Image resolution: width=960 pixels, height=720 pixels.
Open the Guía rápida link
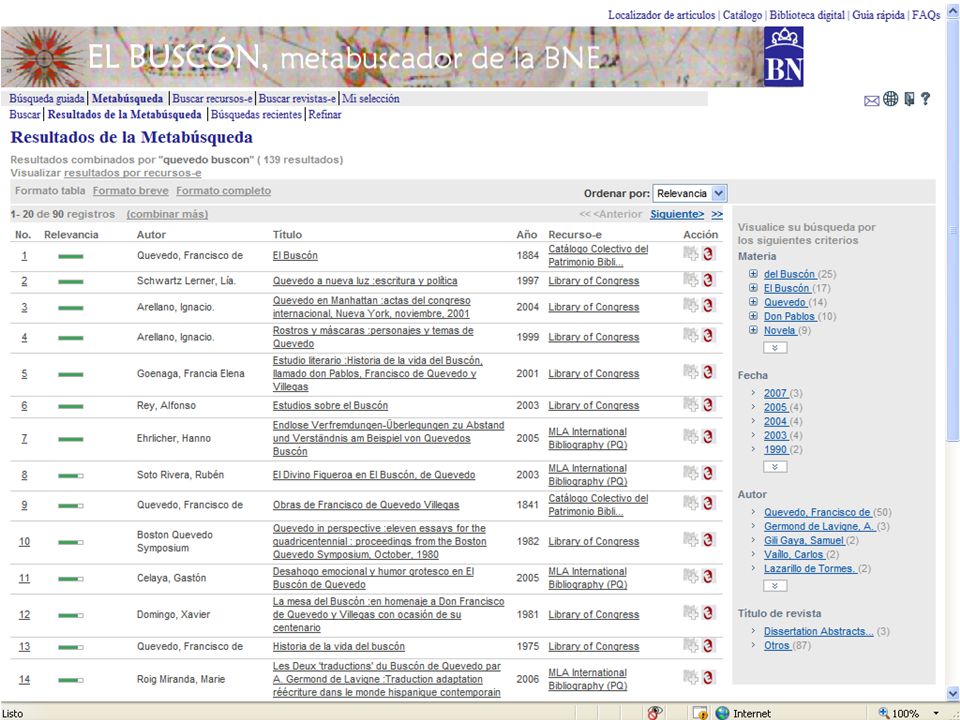[879, 15]
